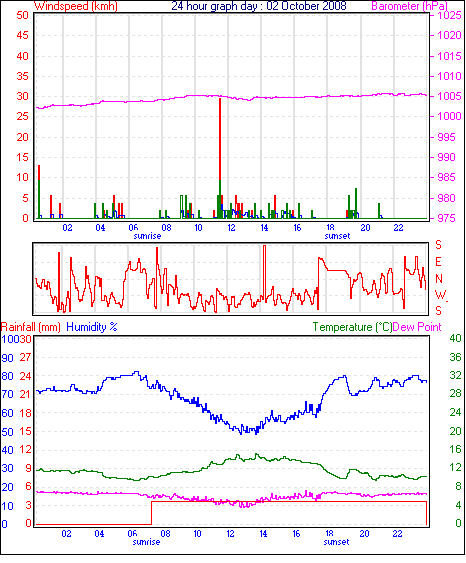Click the Dew Point legend label
Viewport: 466px width, 563px height.
[417, 327]
